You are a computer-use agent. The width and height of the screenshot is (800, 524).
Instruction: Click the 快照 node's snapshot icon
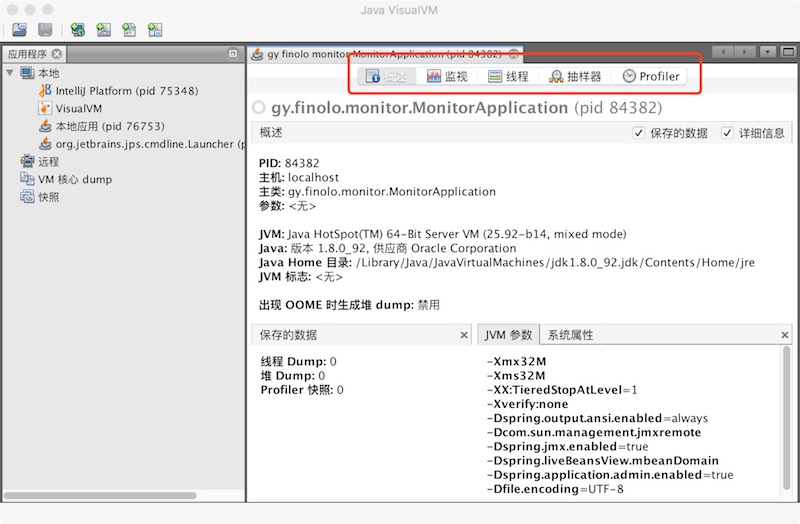[x=27, y=197]
